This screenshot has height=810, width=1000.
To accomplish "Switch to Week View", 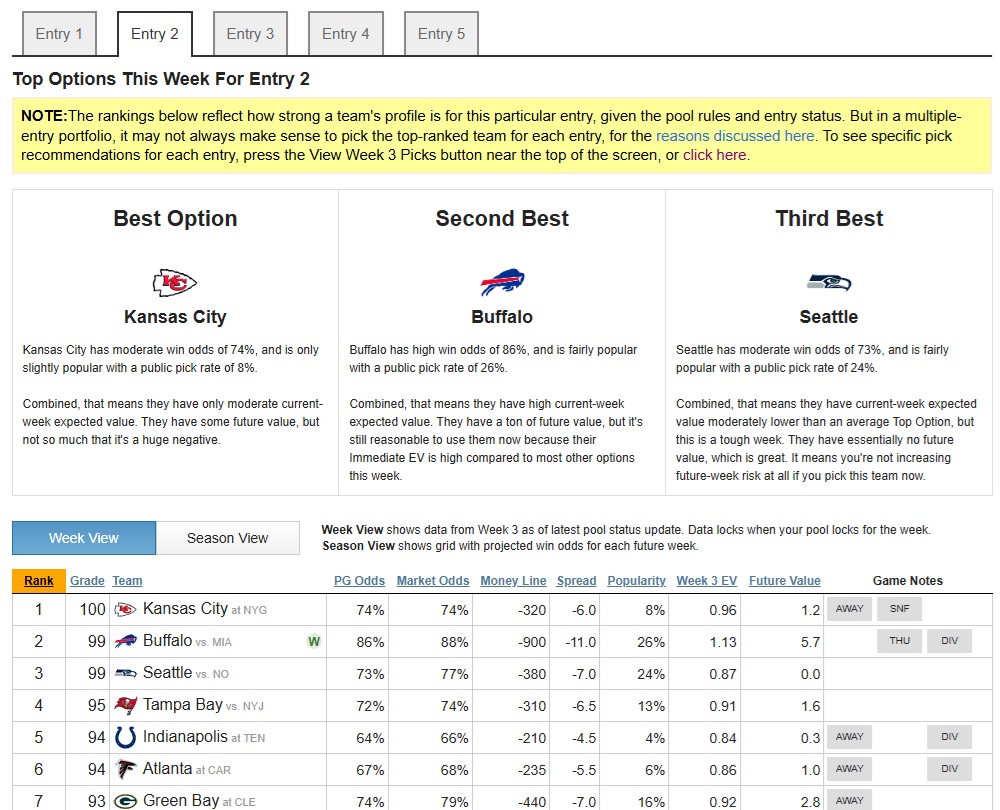I will pos(84,538).
